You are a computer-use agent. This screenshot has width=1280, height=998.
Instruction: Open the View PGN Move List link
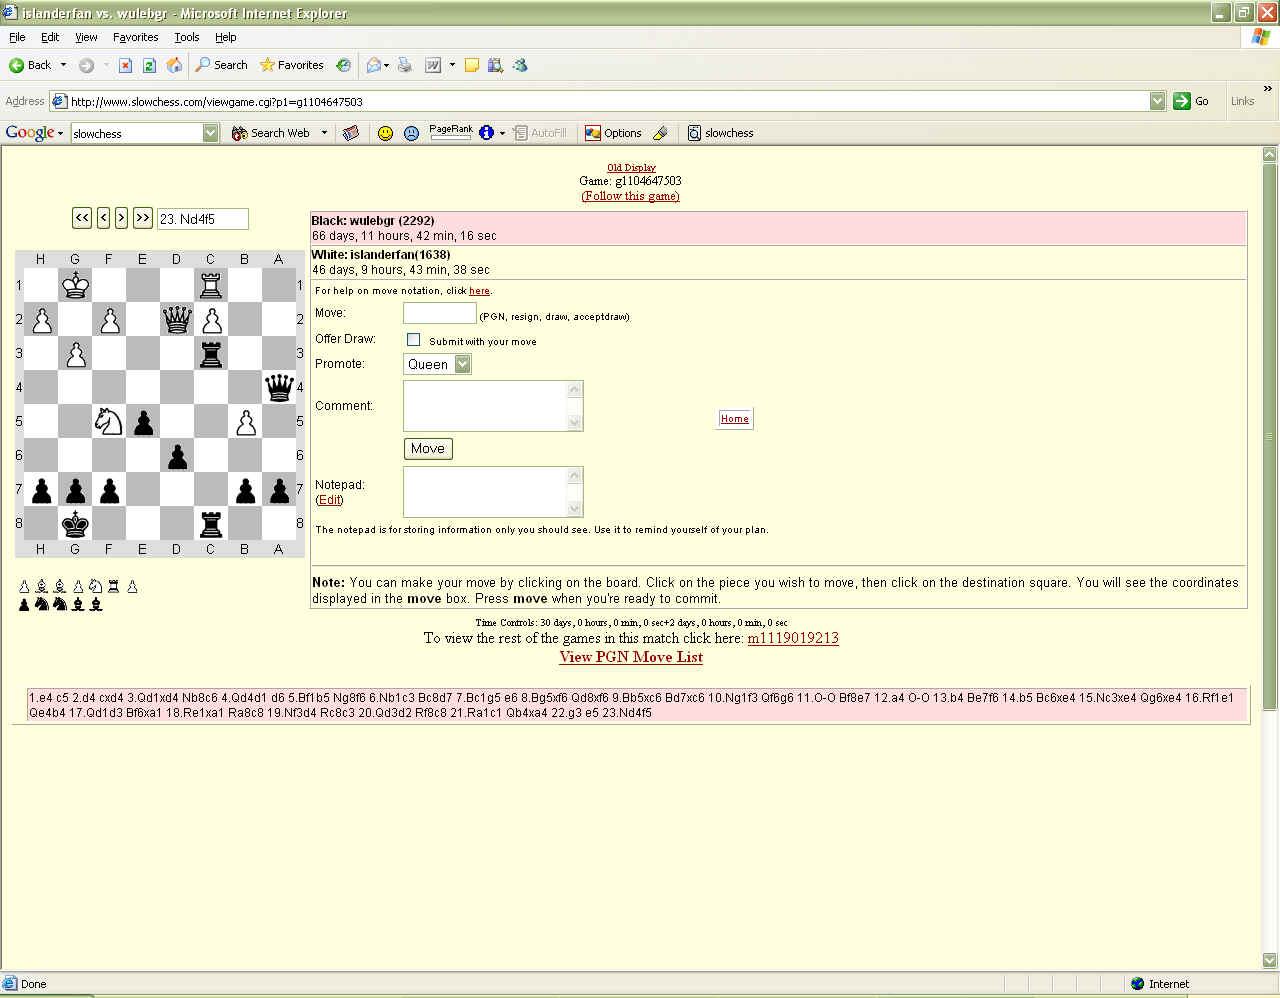pos(630,657)
